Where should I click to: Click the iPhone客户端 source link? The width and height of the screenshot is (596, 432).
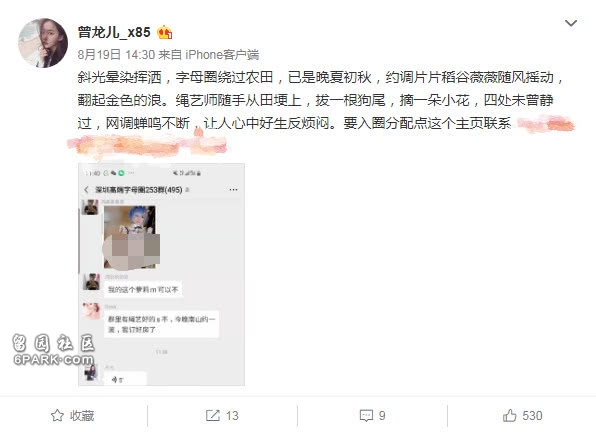coord(222,55)
